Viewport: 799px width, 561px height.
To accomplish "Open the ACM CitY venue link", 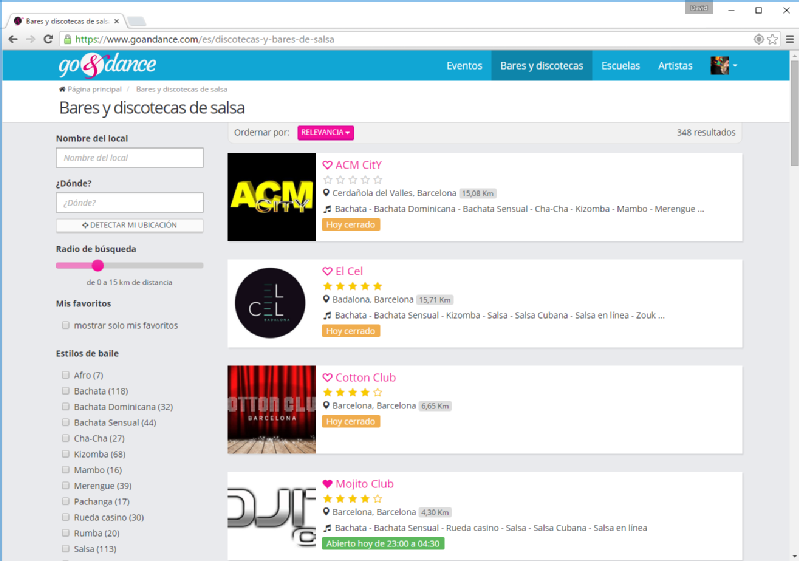I will 359,165.
